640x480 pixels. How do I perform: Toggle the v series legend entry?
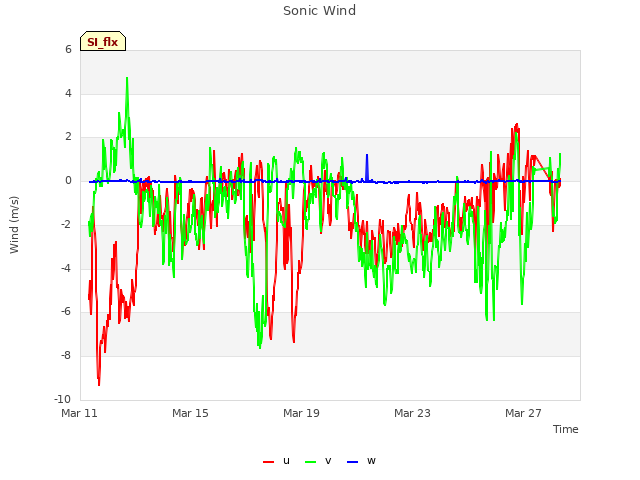318,461
